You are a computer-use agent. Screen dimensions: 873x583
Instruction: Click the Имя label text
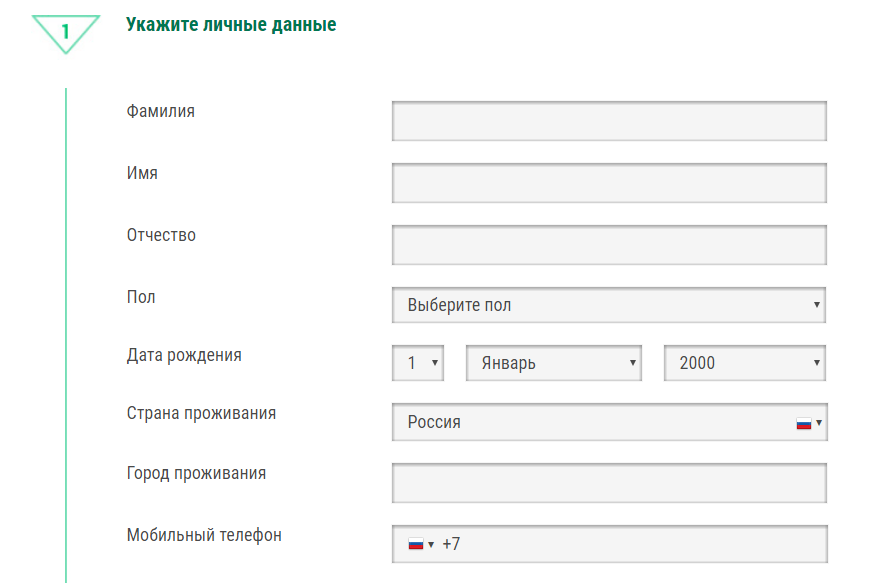(142, 173)
